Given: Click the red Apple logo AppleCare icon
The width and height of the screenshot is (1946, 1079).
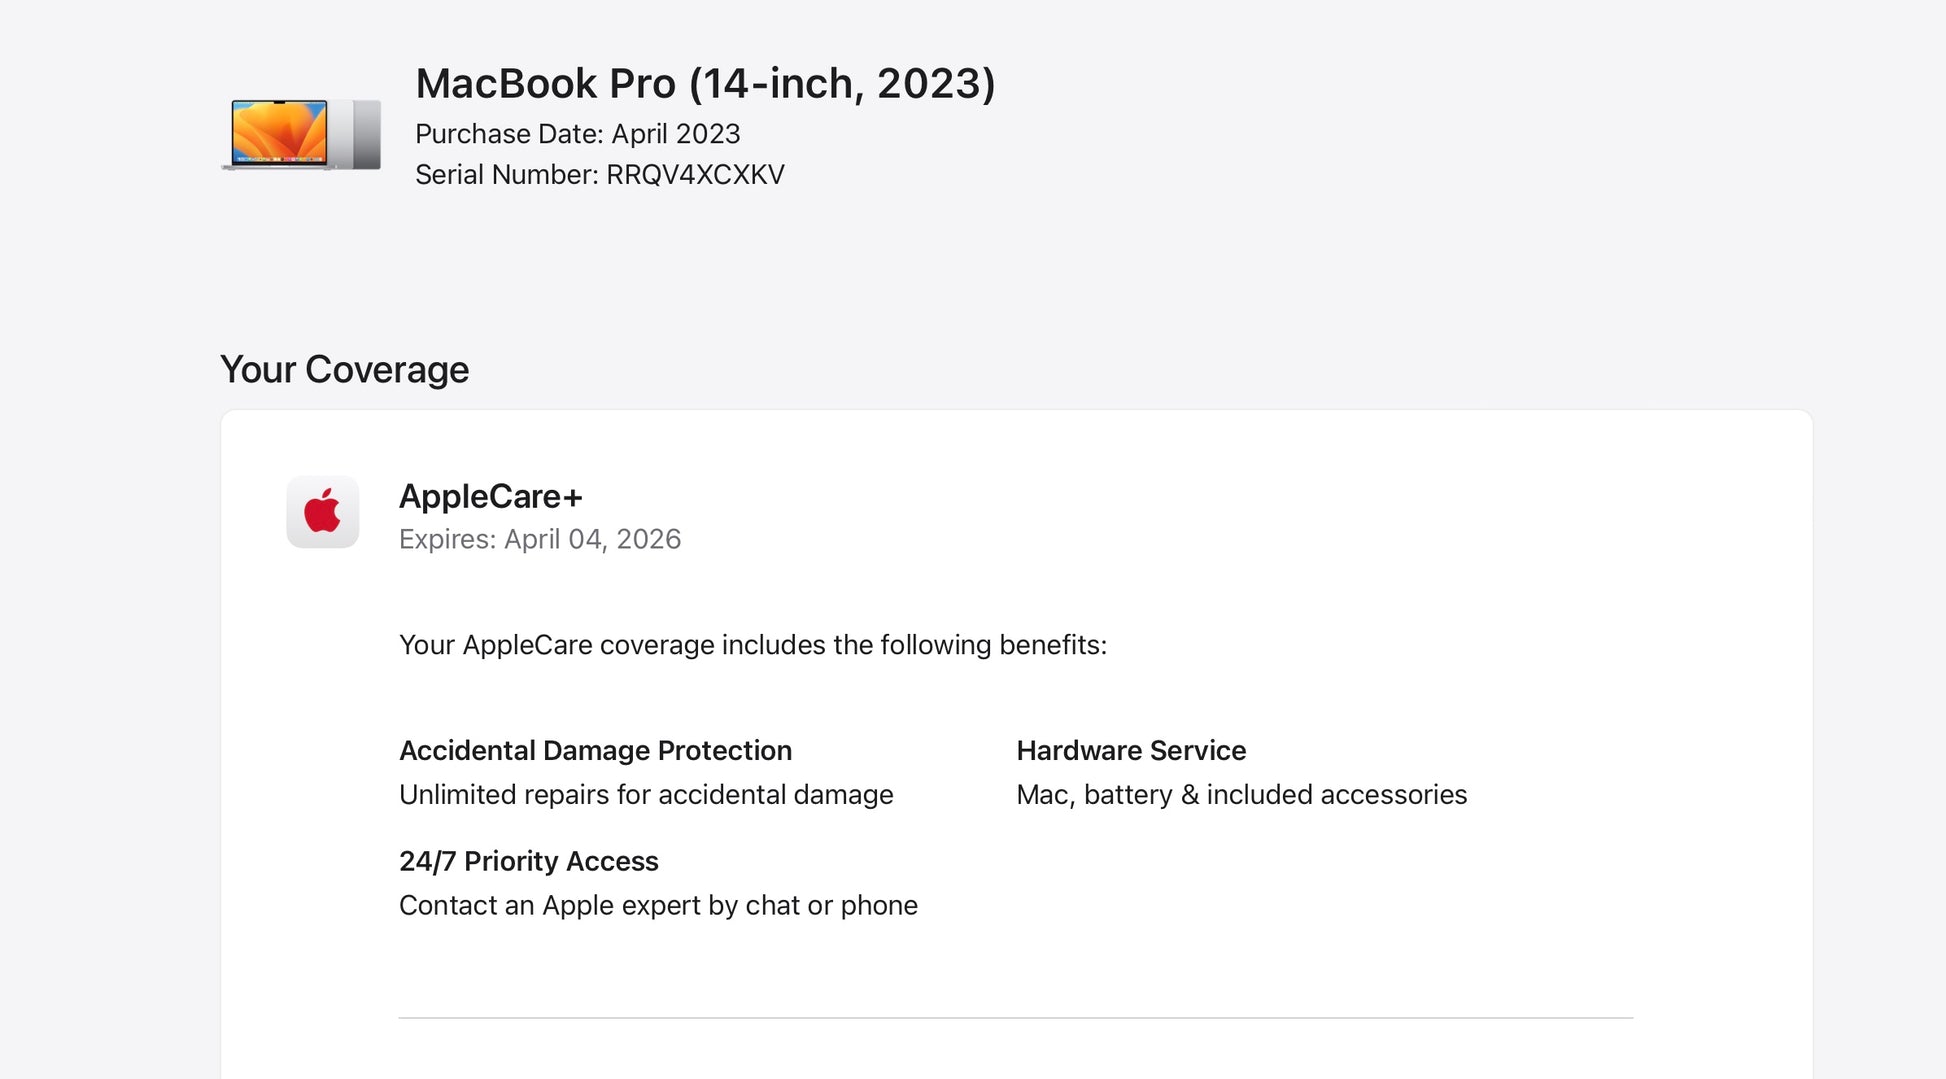Looking at the screenshot, I should [x=322, y=512].
